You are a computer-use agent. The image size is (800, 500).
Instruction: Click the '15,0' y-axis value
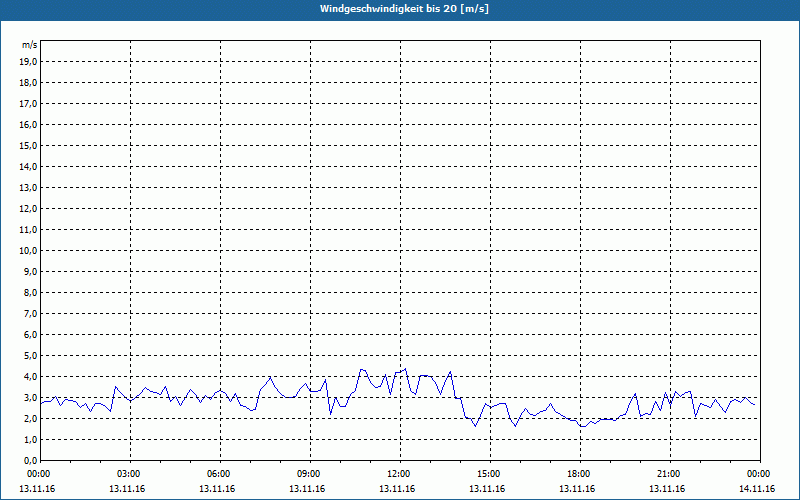click(28, 145)
